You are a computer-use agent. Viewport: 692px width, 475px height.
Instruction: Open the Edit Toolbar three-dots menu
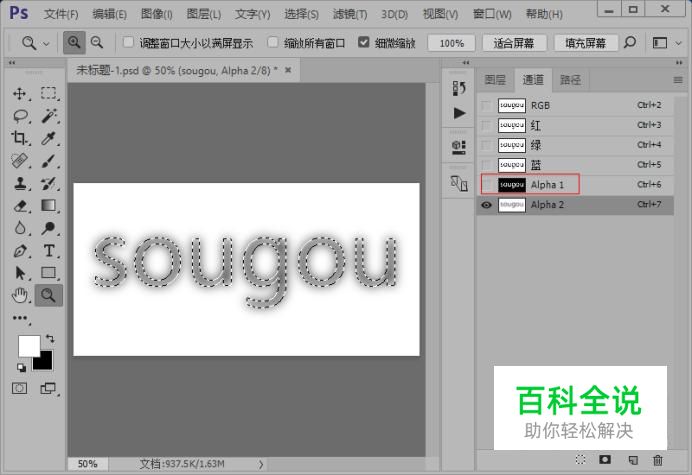coord(20,318)
